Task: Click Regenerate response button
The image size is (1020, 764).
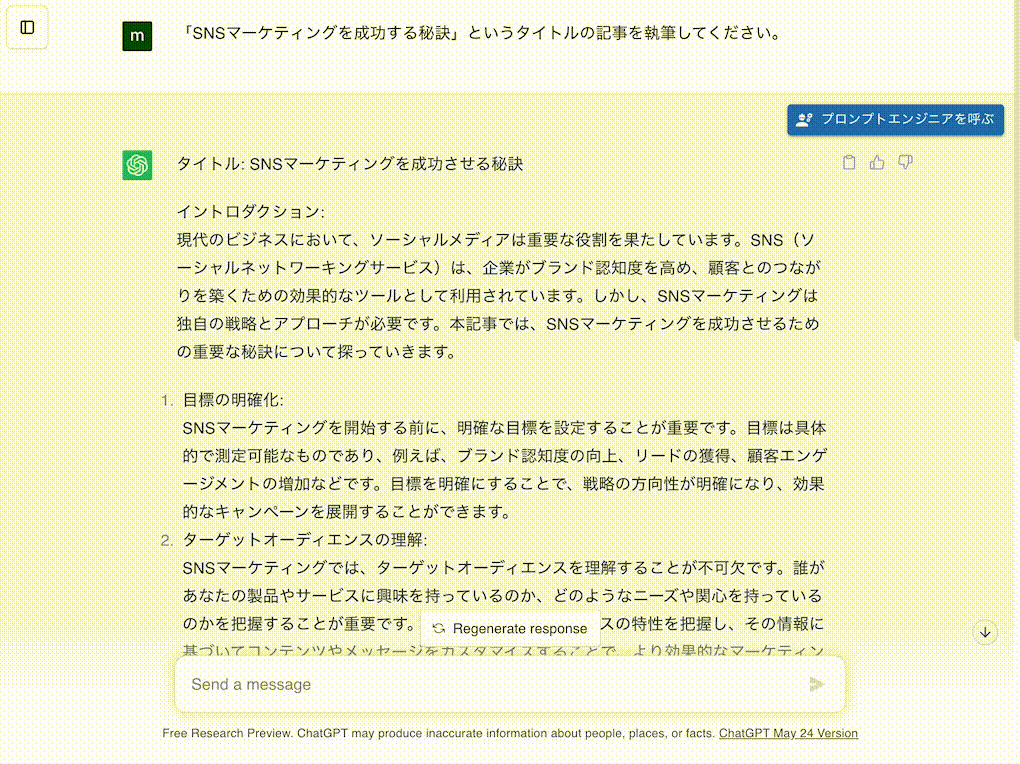Action: point(510,629)
